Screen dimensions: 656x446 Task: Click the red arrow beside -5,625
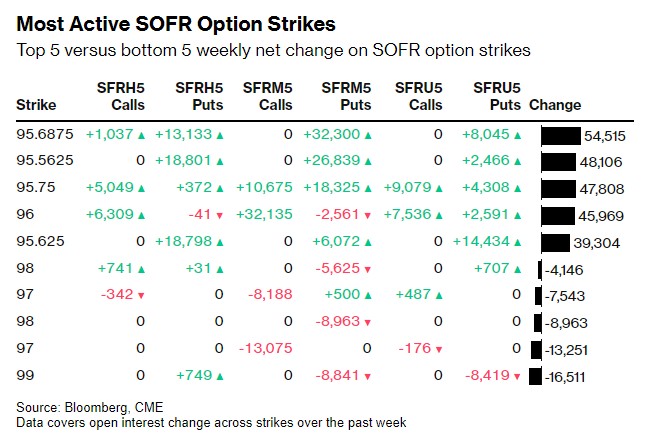(x=367, y=268)
